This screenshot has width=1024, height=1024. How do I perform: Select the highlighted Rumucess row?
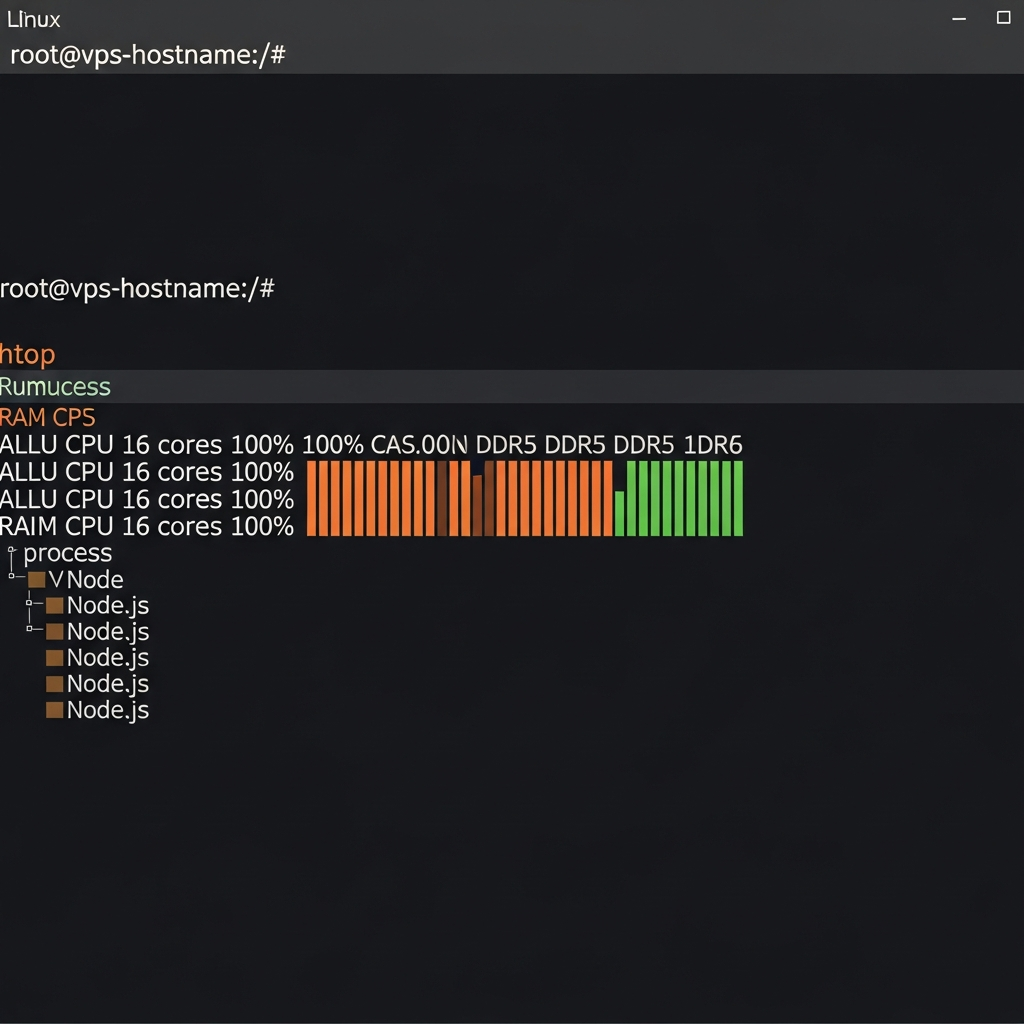55,387
